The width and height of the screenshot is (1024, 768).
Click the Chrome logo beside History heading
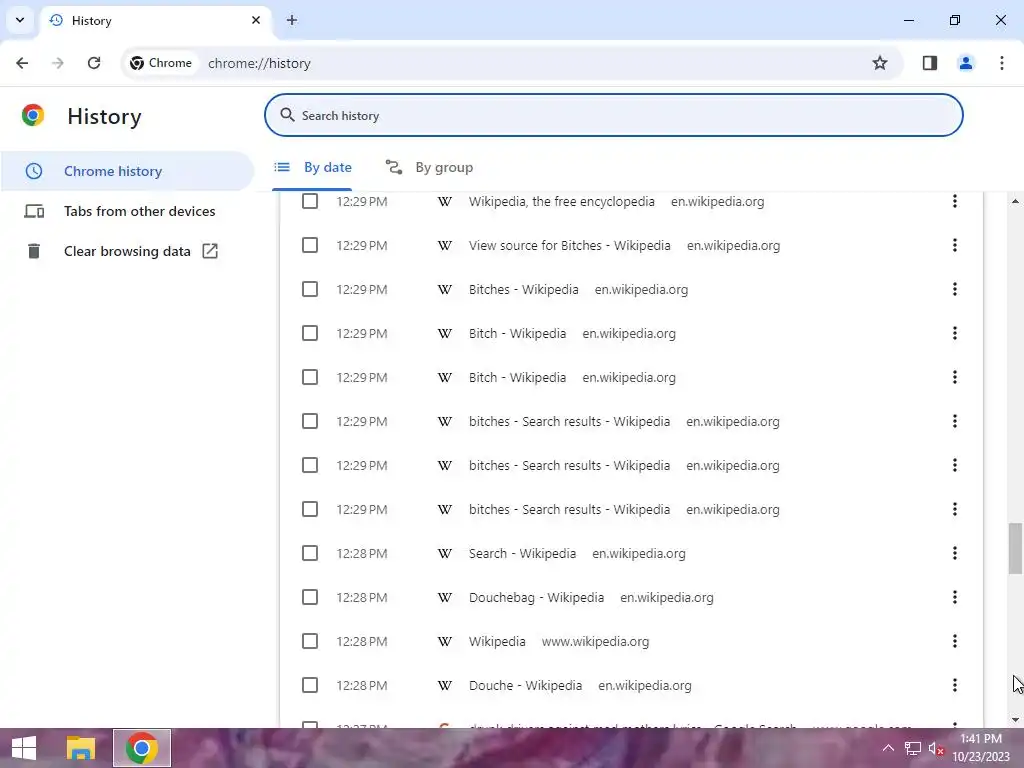pos(33,115)
